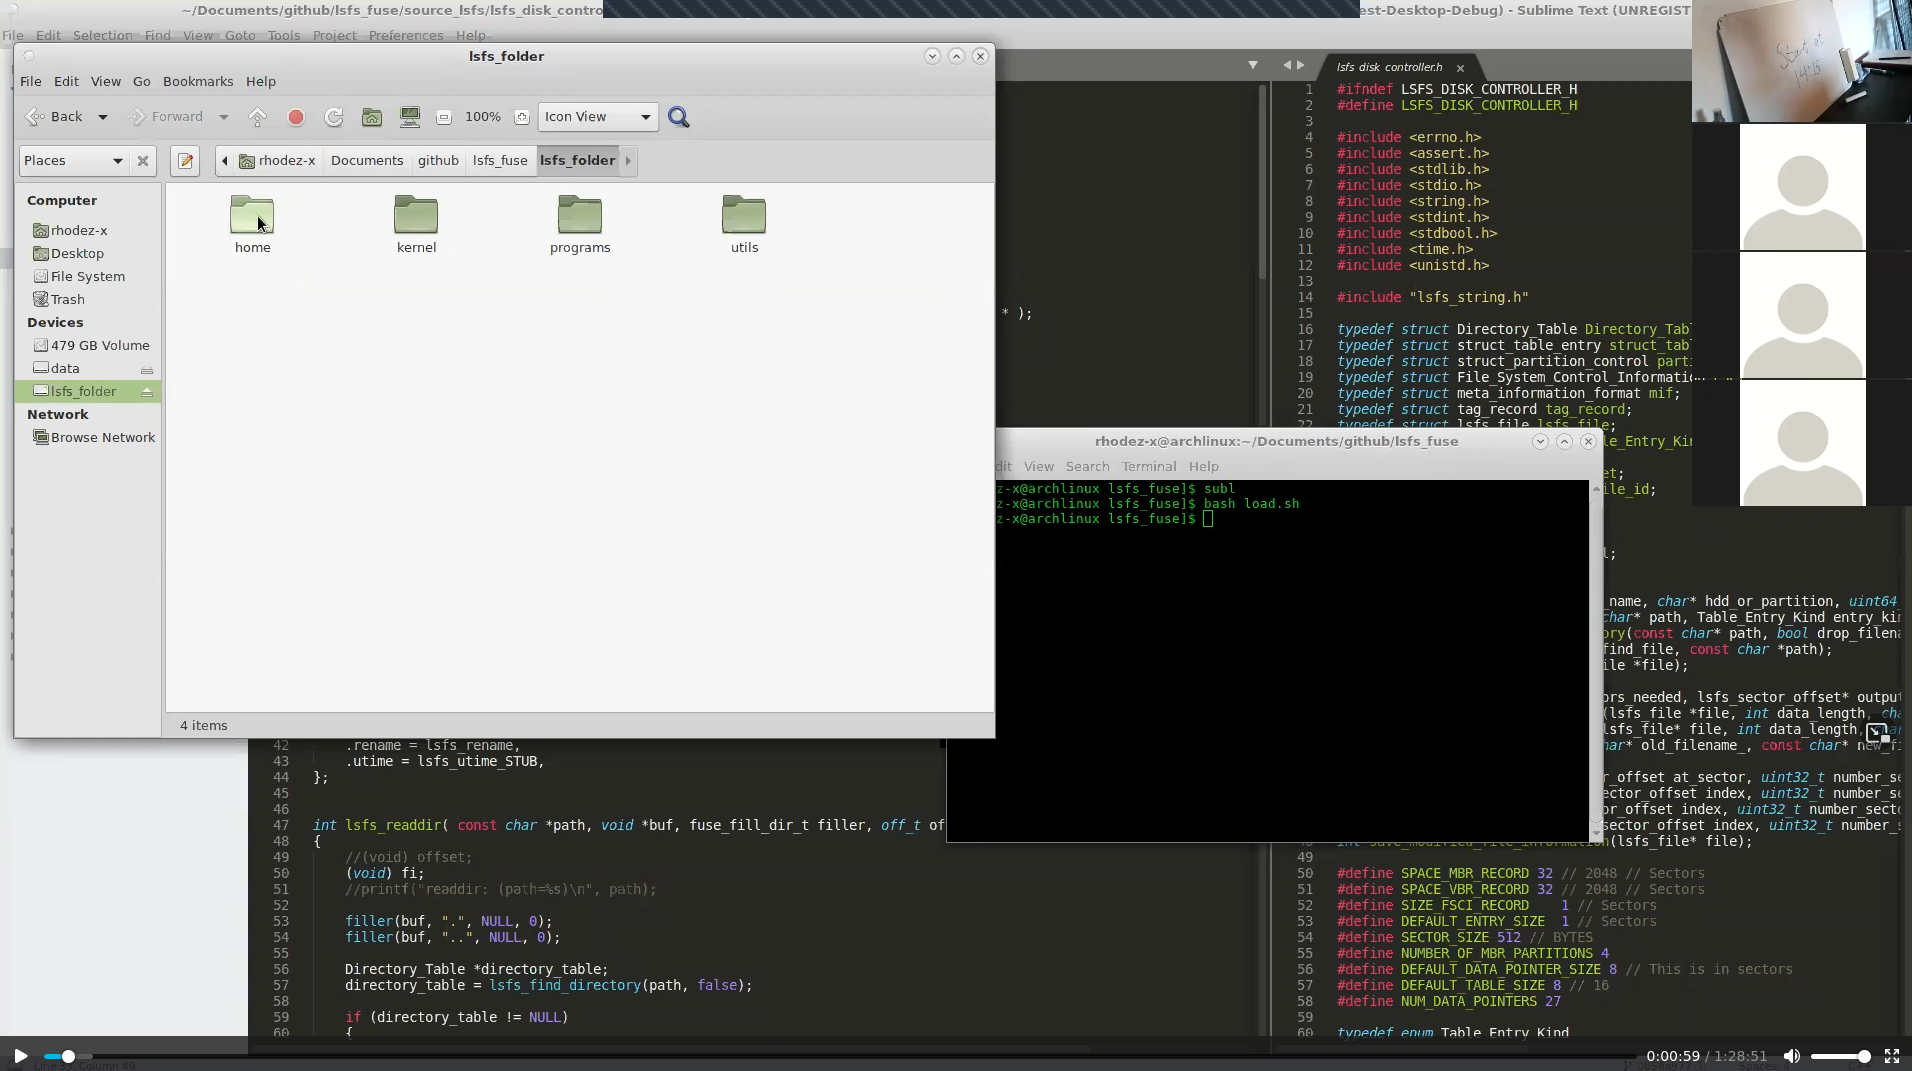Go up to parent folder
Image resolution: width=1912 pixels, height=1071 pixels.
click(258, 117)
